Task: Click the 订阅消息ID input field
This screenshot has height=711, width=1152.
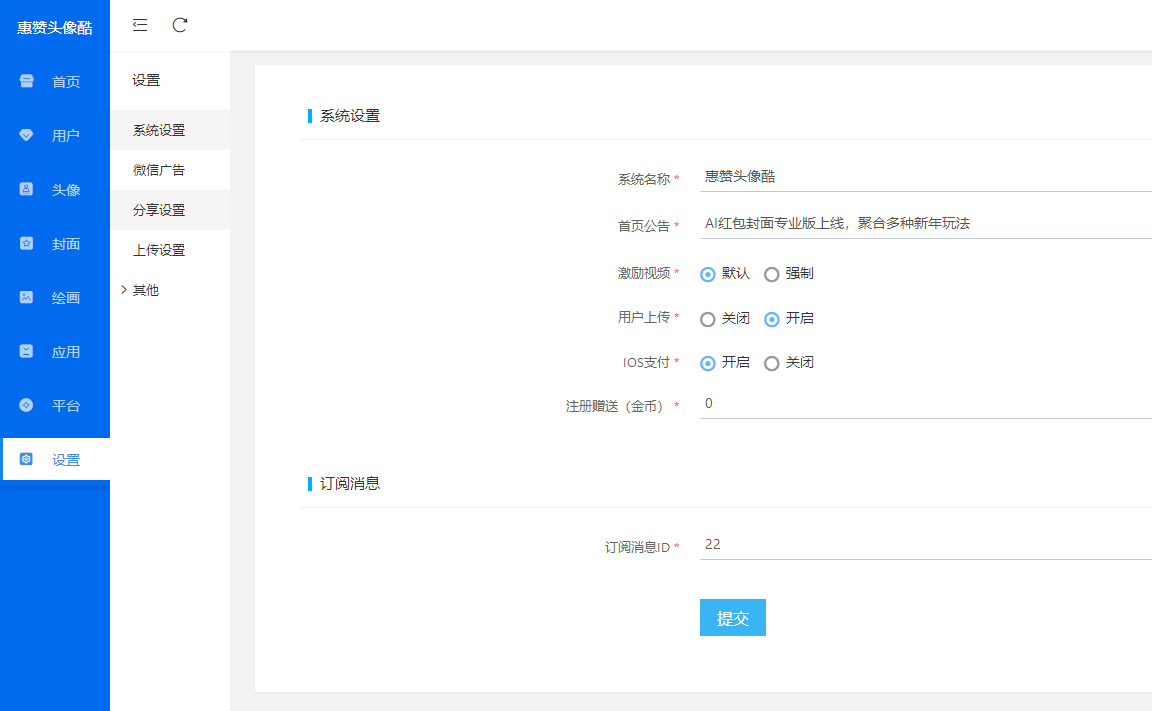Action: (x=926, y=544)
